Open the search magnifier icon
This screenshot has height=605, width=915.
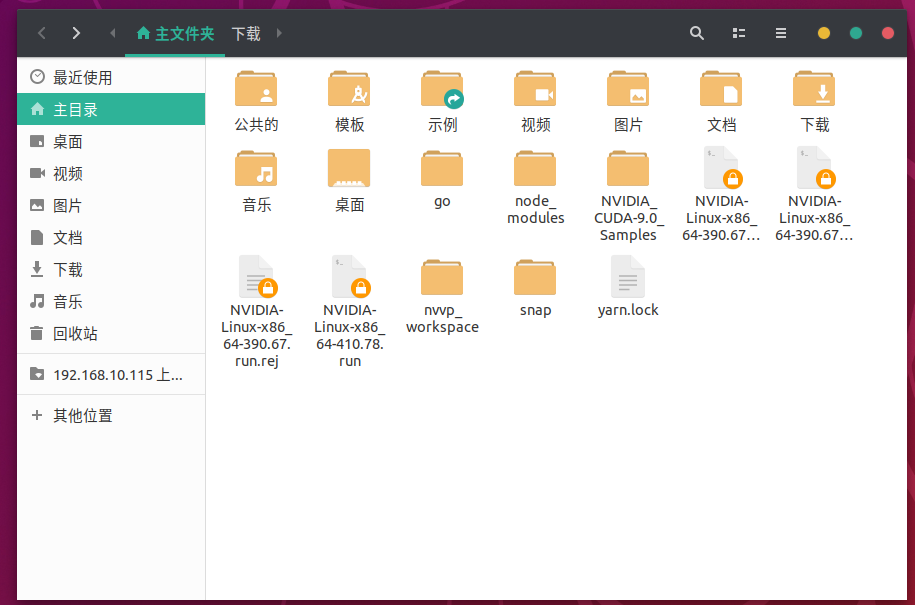[x=697, y=33]
